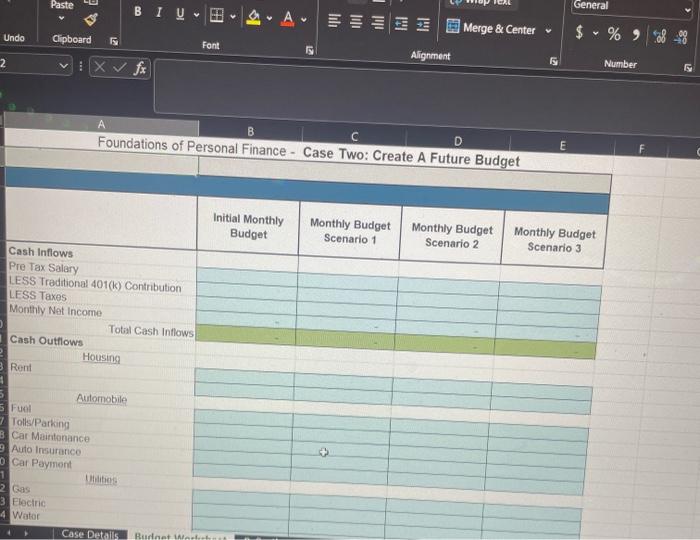Apply yellow Fill Color
Screen dimensions: 700x540
tap(254, 18)
